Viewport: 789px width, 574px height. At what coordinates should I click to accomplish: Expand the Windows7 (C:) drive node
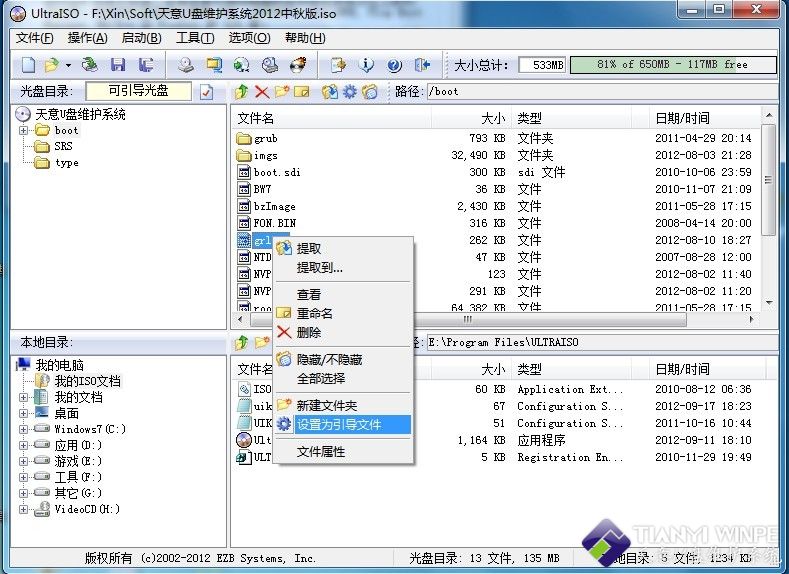pos(23,429)
